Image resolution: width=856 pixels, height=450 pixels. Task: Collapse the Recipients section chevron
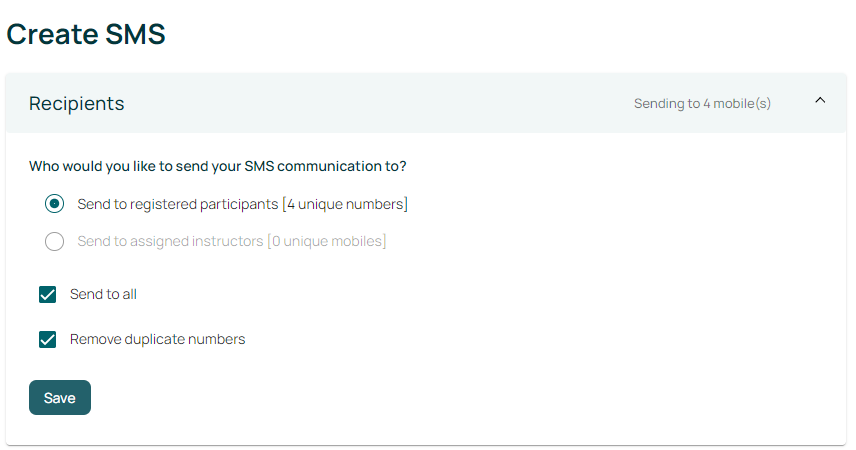pos(820,100)
